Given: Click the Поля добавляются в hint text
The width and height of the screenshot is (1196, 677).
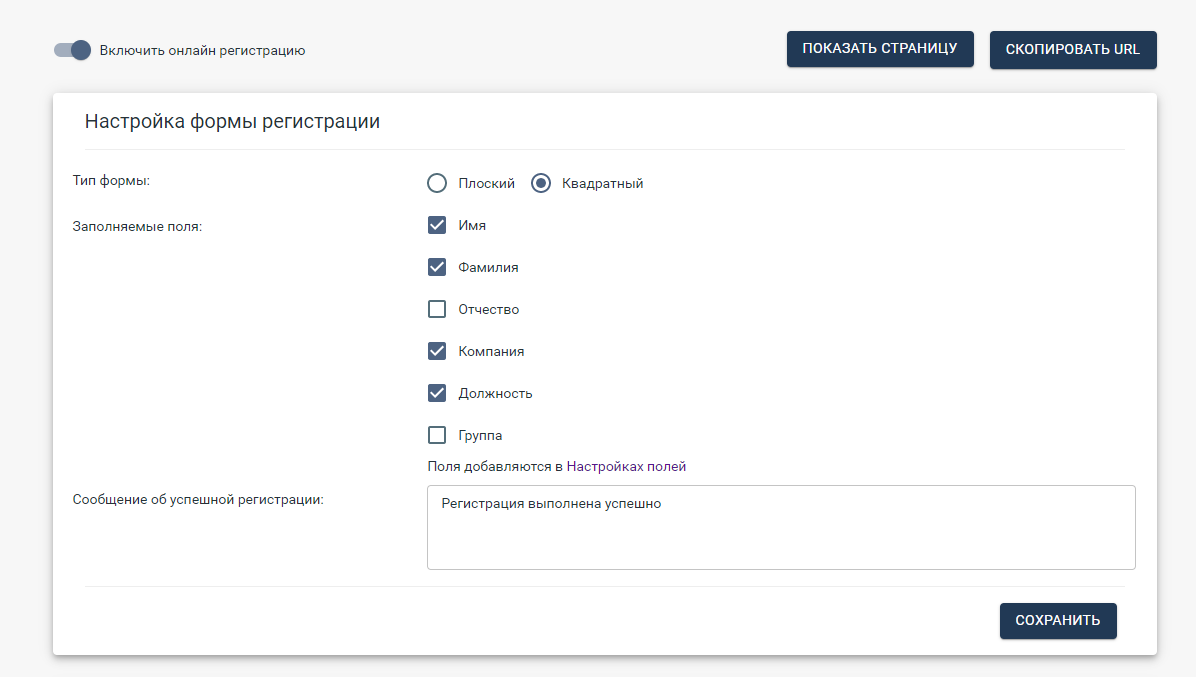Looking at the screenshot, I should coord(494,466).
